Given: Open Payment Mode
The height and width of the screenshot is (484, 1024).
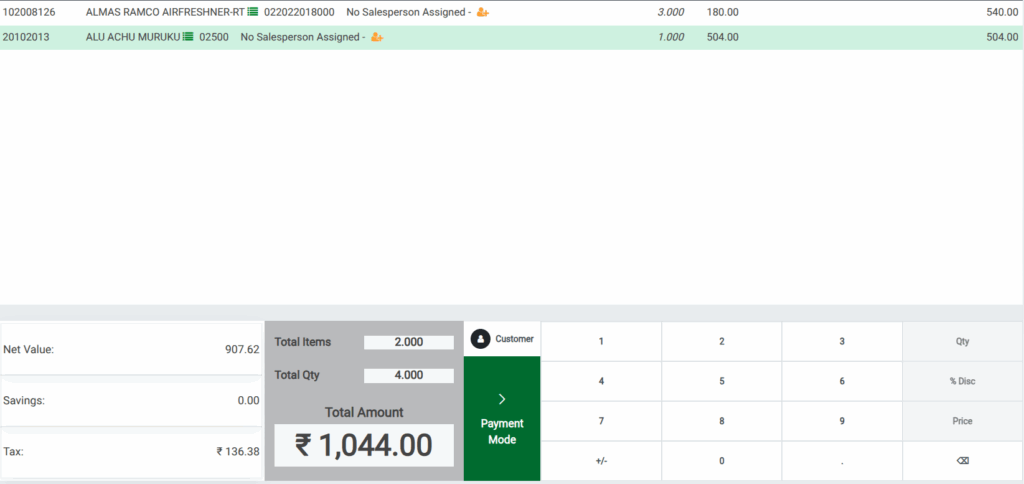Looking at the screenshot, I should coord(502,419).
